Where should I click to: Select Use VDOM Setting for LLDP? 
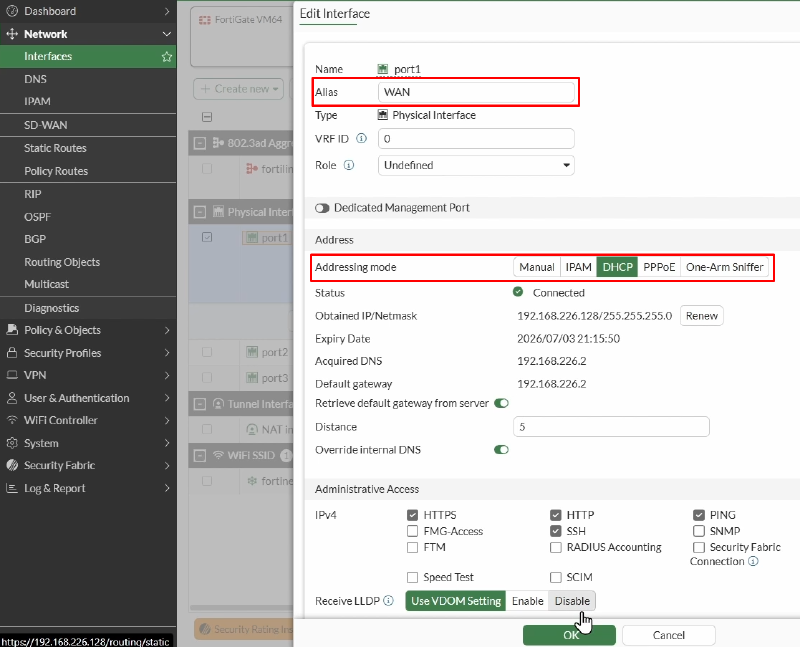[456, 601]
